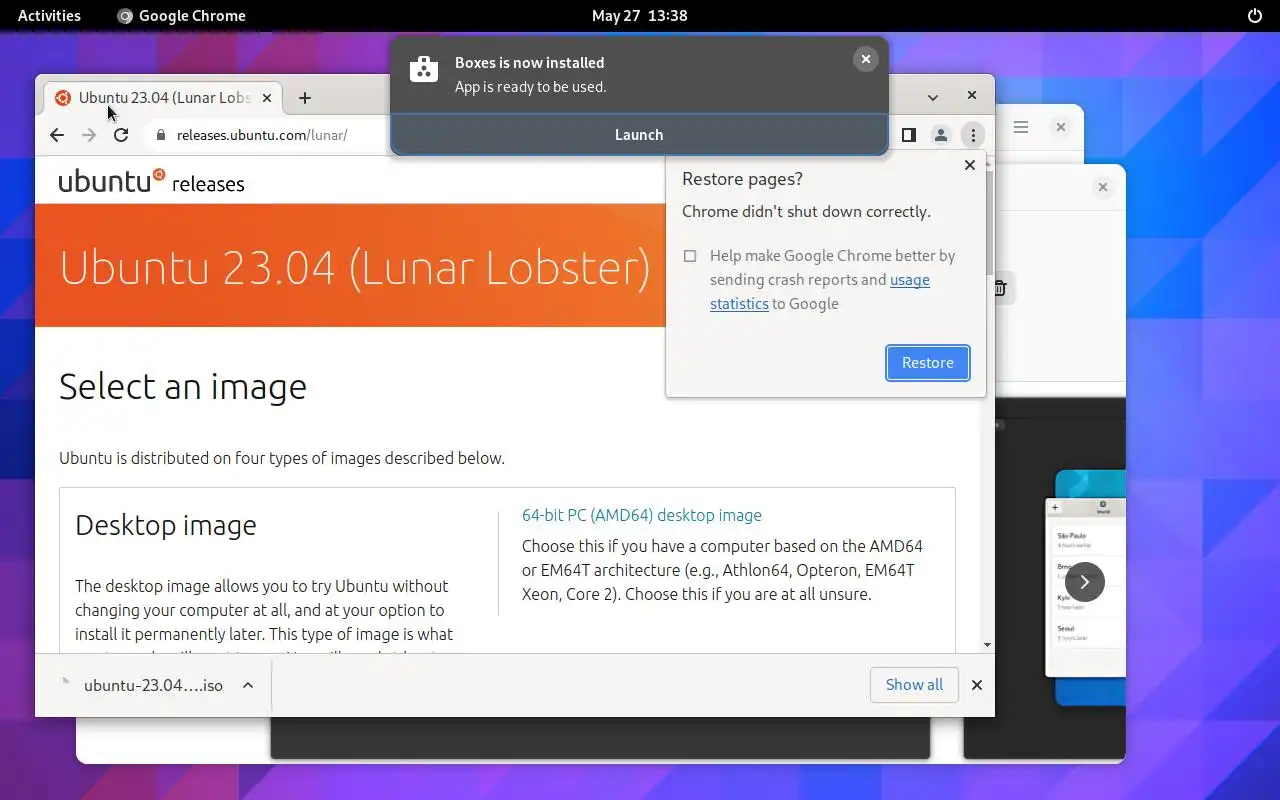Open the Chrome profile avatar menu
Viewport: 1280px width, 800px height.
(941, 135)
